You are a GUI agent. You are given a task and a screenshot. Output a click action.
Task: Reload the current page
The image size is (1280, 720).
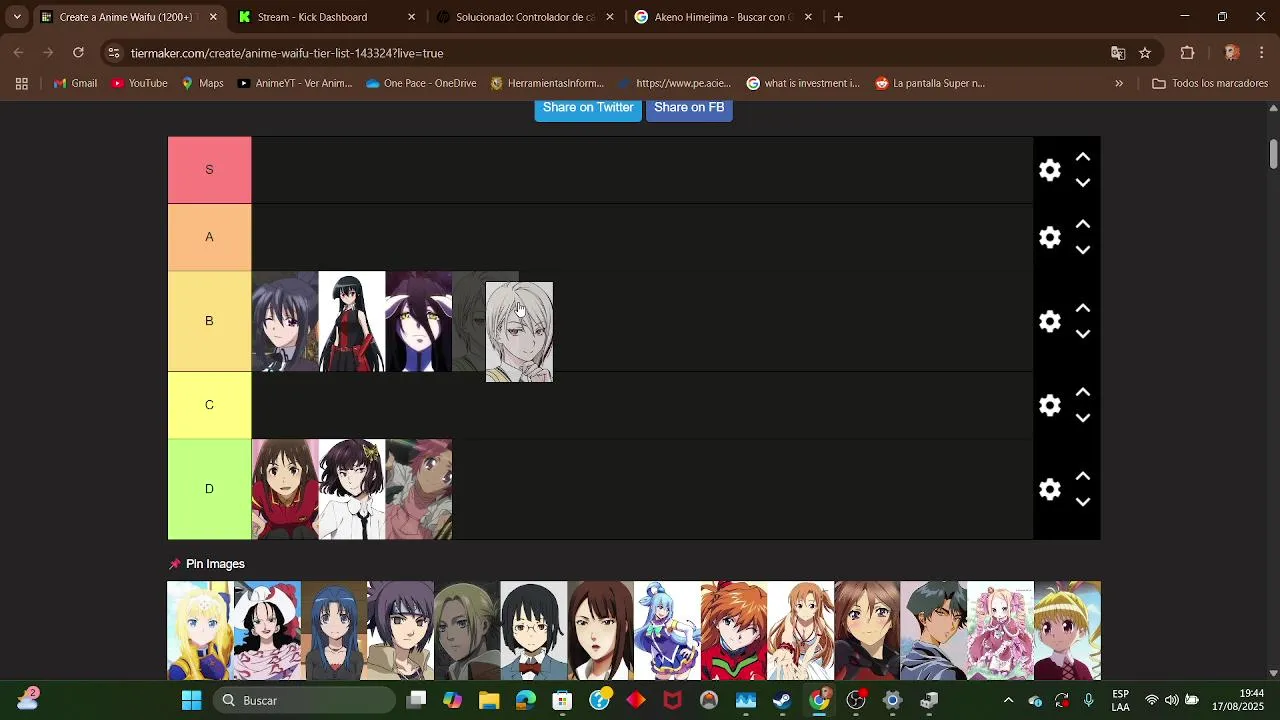click(x=78, y=53)
